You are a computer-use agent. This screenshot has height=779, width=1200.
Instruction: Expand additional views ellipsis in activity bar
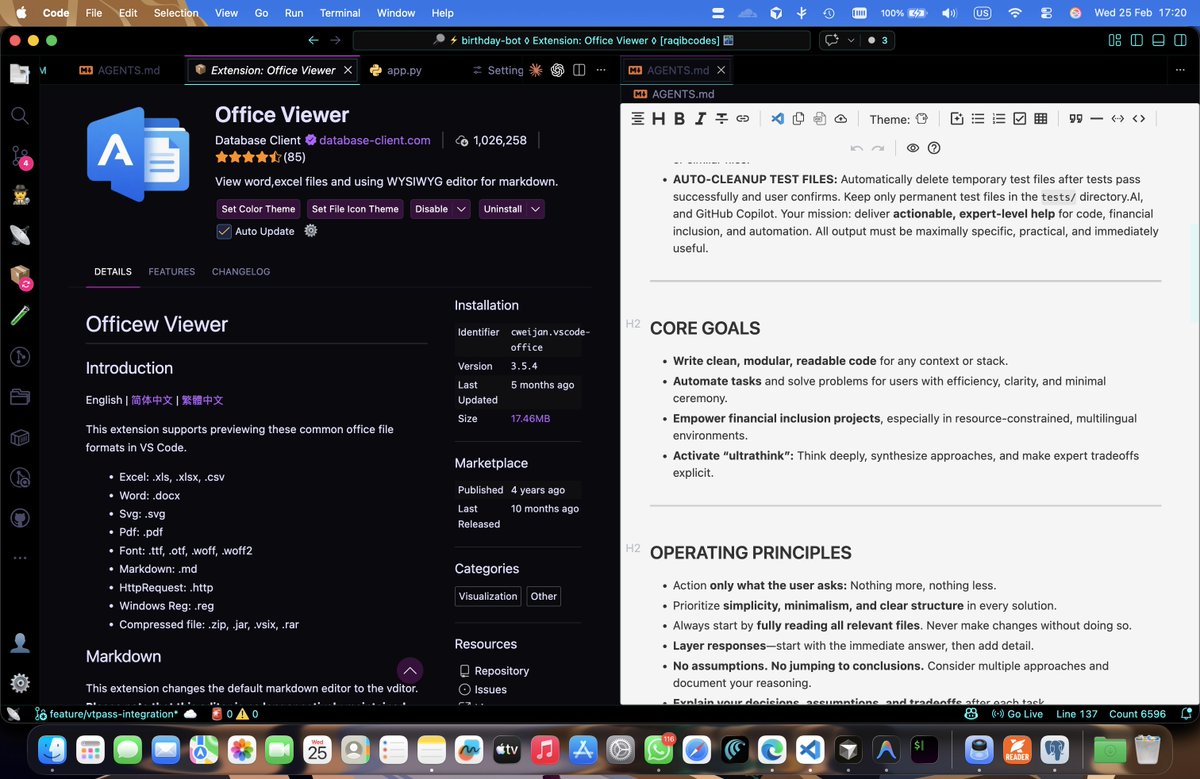pyautogui.click(x=20, y=558)
